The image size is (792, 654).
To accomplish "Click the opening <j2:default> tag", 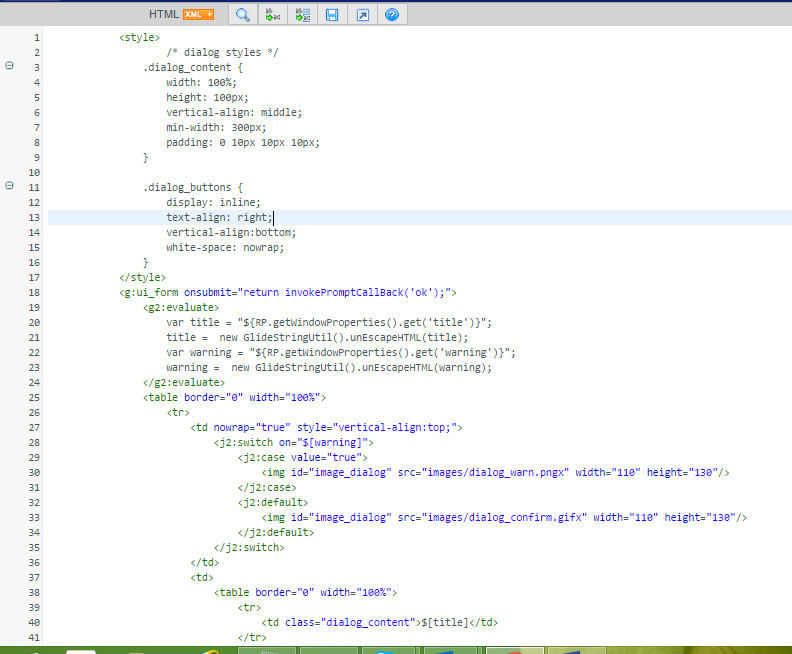I will (x=273, y=502).
